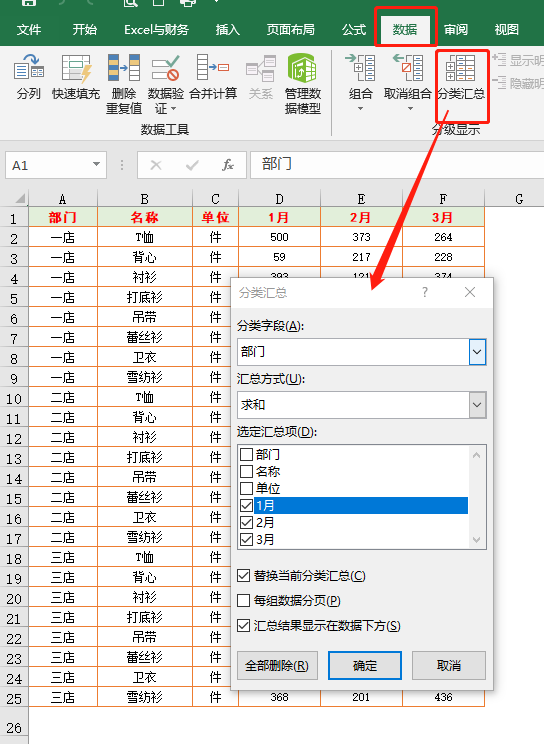Check the 单位 subtotal item checkbox
Screen dimensions: 544x744
[246, 488]
